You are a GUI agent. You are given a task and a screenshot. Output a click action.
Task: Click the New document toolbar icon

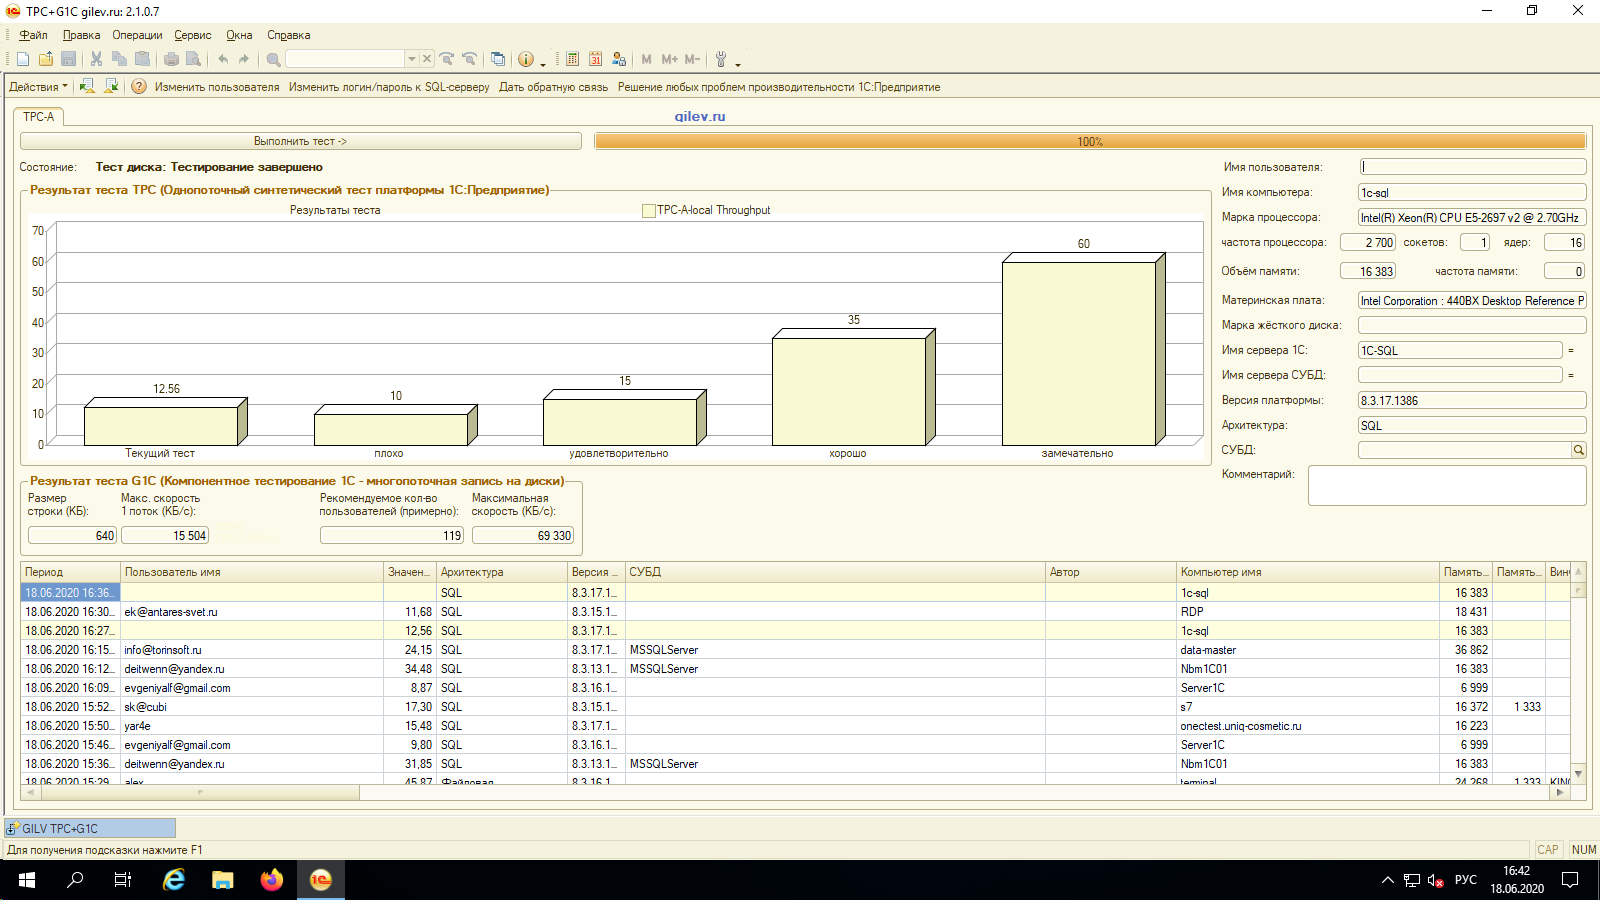coord(23,59)
